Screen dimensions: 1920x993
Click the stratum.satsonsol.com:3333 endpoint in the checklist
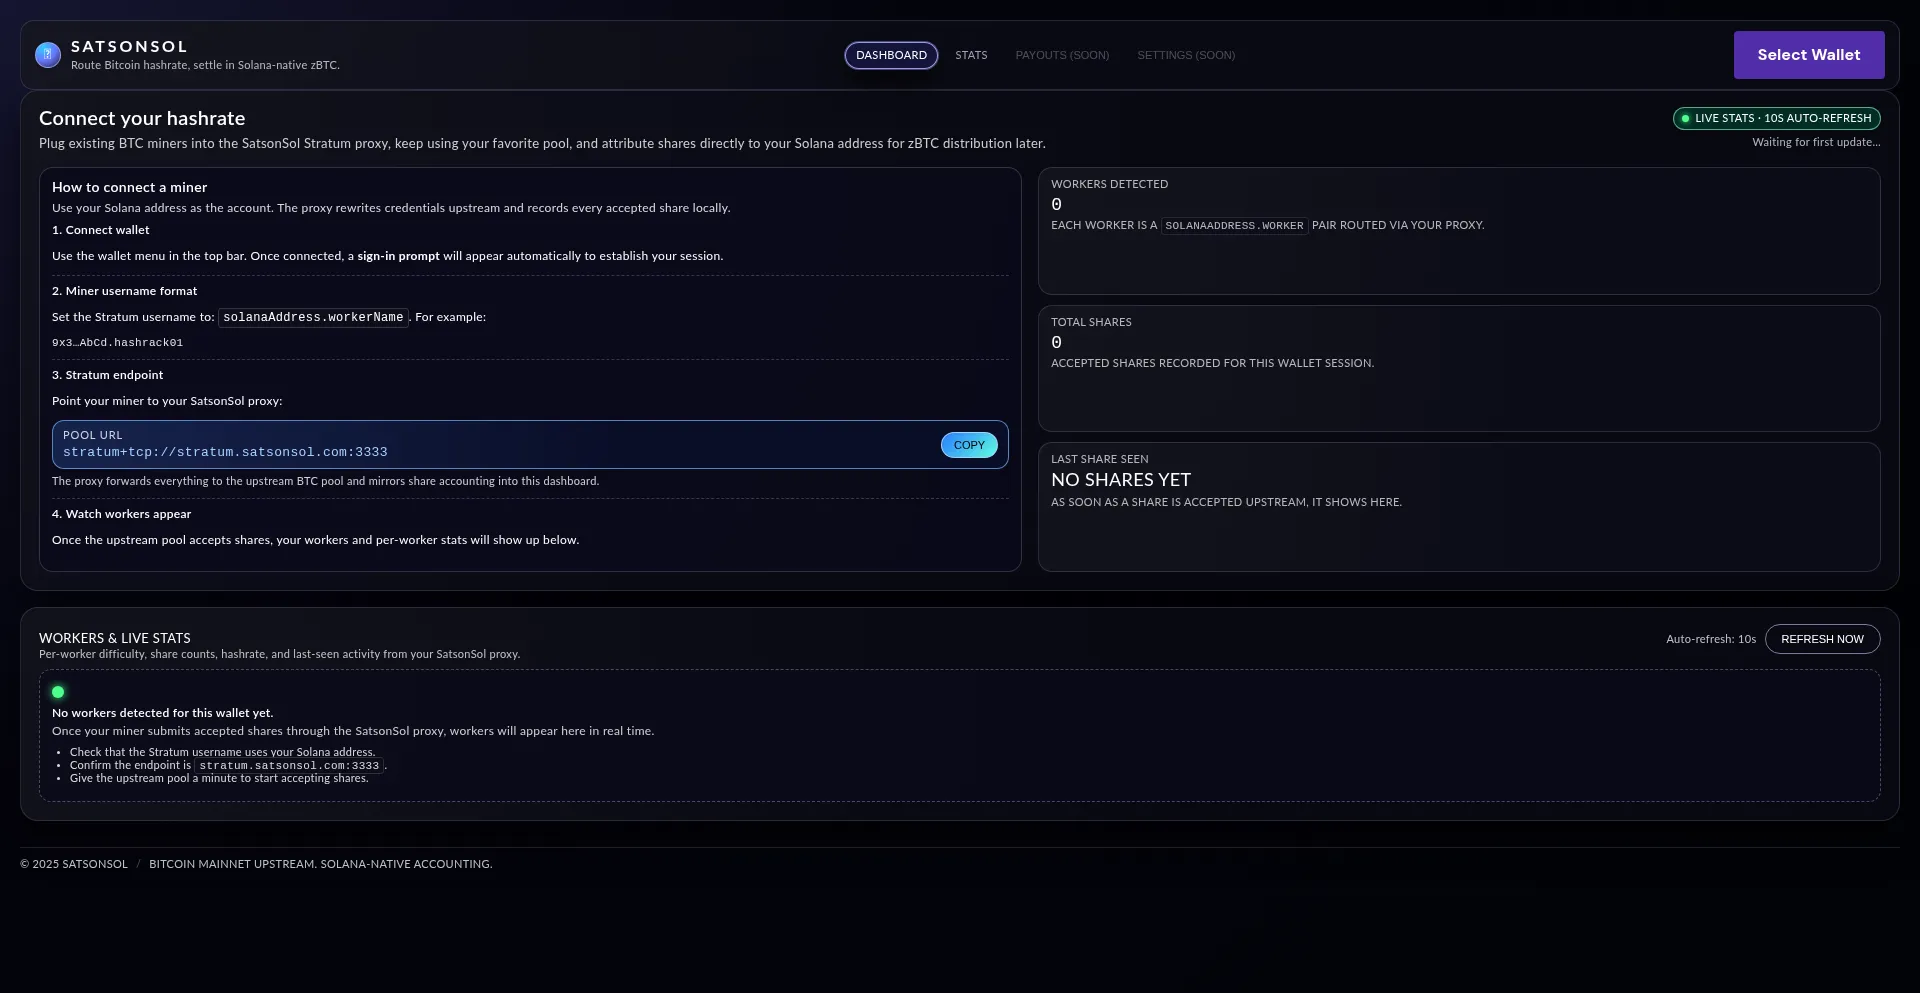(289, 766)
